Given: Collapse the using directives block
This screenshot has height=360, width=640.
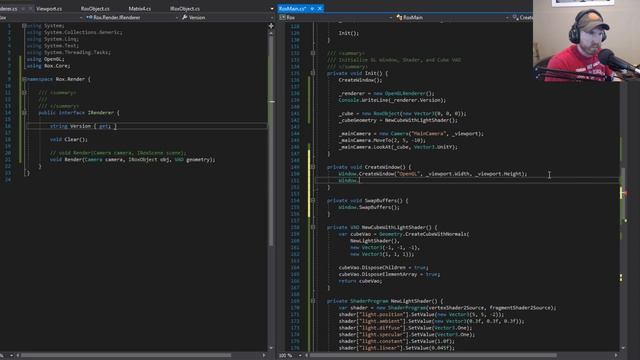Looking at the screenshot, I should (24, 26).
